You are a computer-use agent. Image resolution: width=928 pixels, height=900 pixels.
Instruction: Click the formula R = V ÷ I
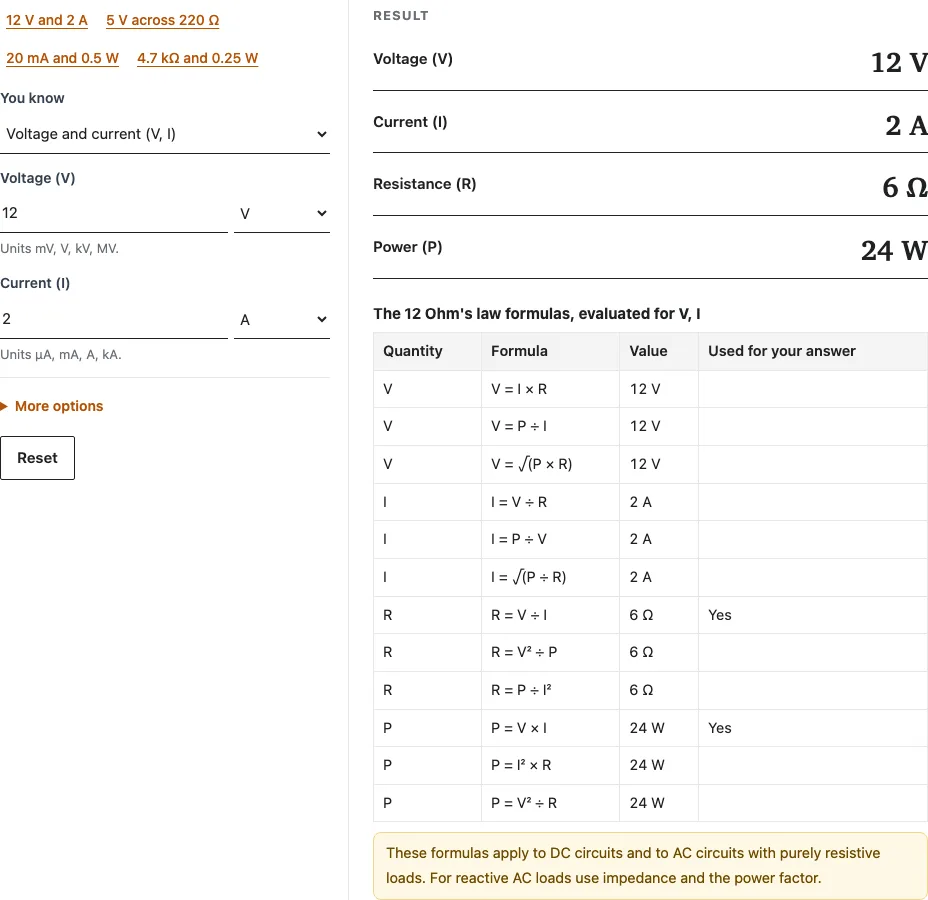point(519,615)
